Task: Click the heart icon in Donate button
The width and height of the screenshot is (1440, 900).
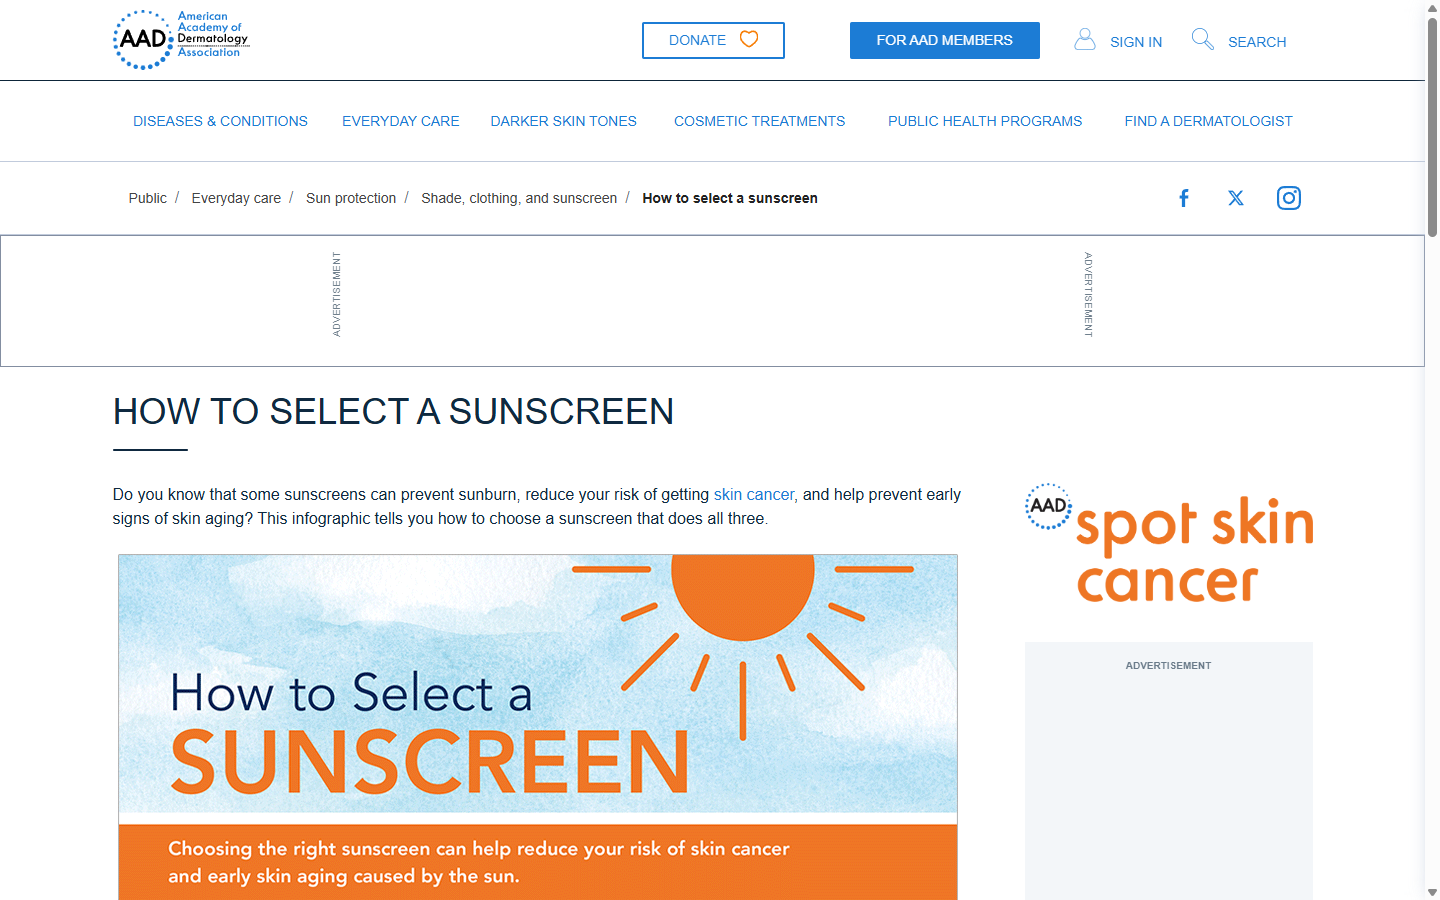Action: click(749, 39)
